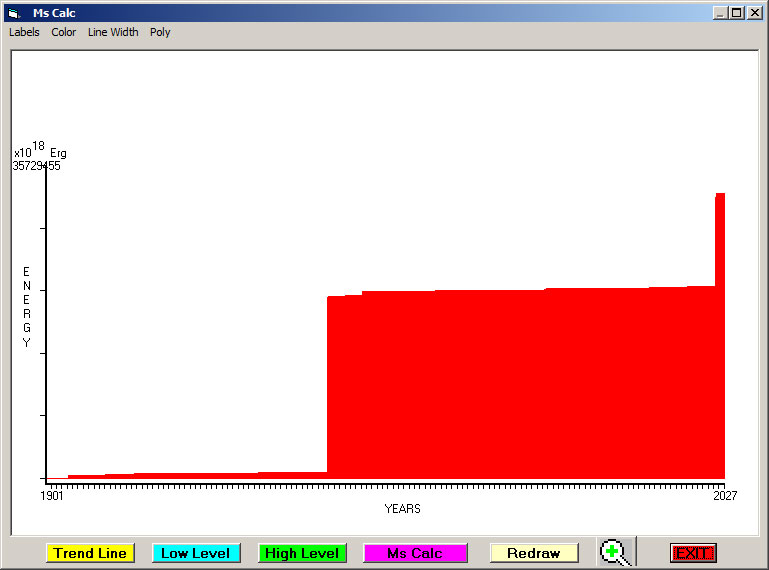Click the 1901 start year label
This screenshot has width=769, height=570.
(52, 495)
